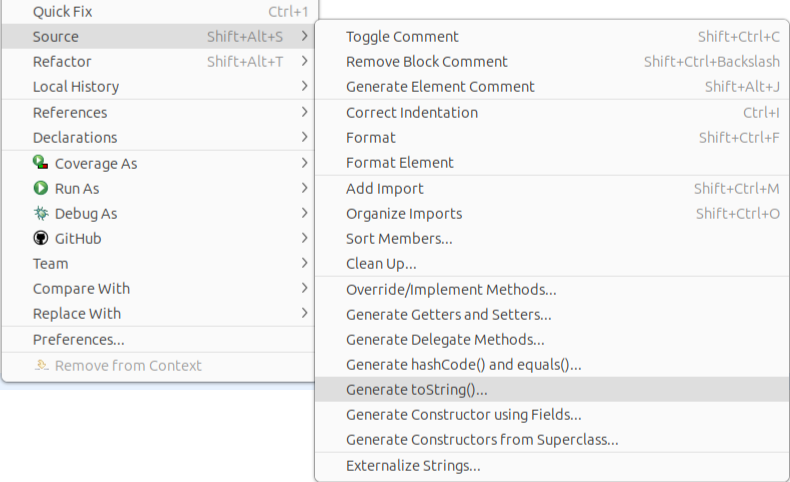Click the GitHub octocat icon

pos(41,238)
